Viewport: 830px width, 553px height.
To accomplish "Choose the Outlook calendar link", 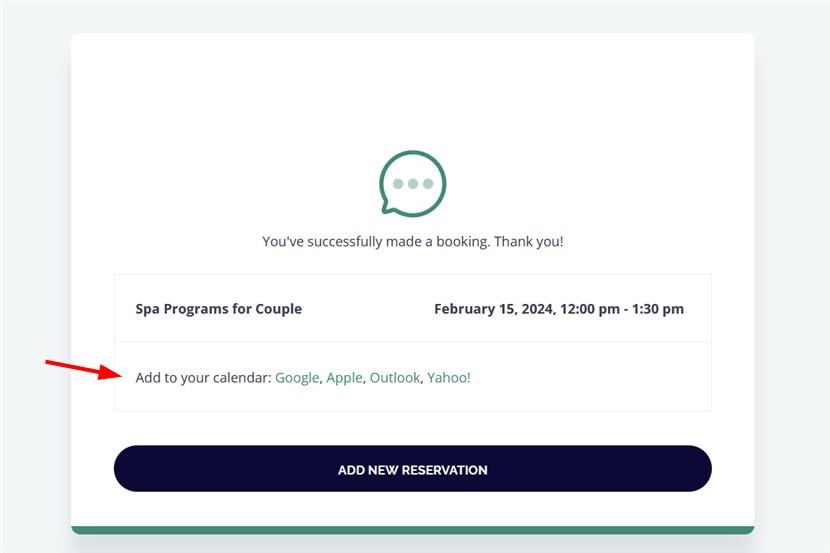I will pyautogui.click(x=395, y=378).
